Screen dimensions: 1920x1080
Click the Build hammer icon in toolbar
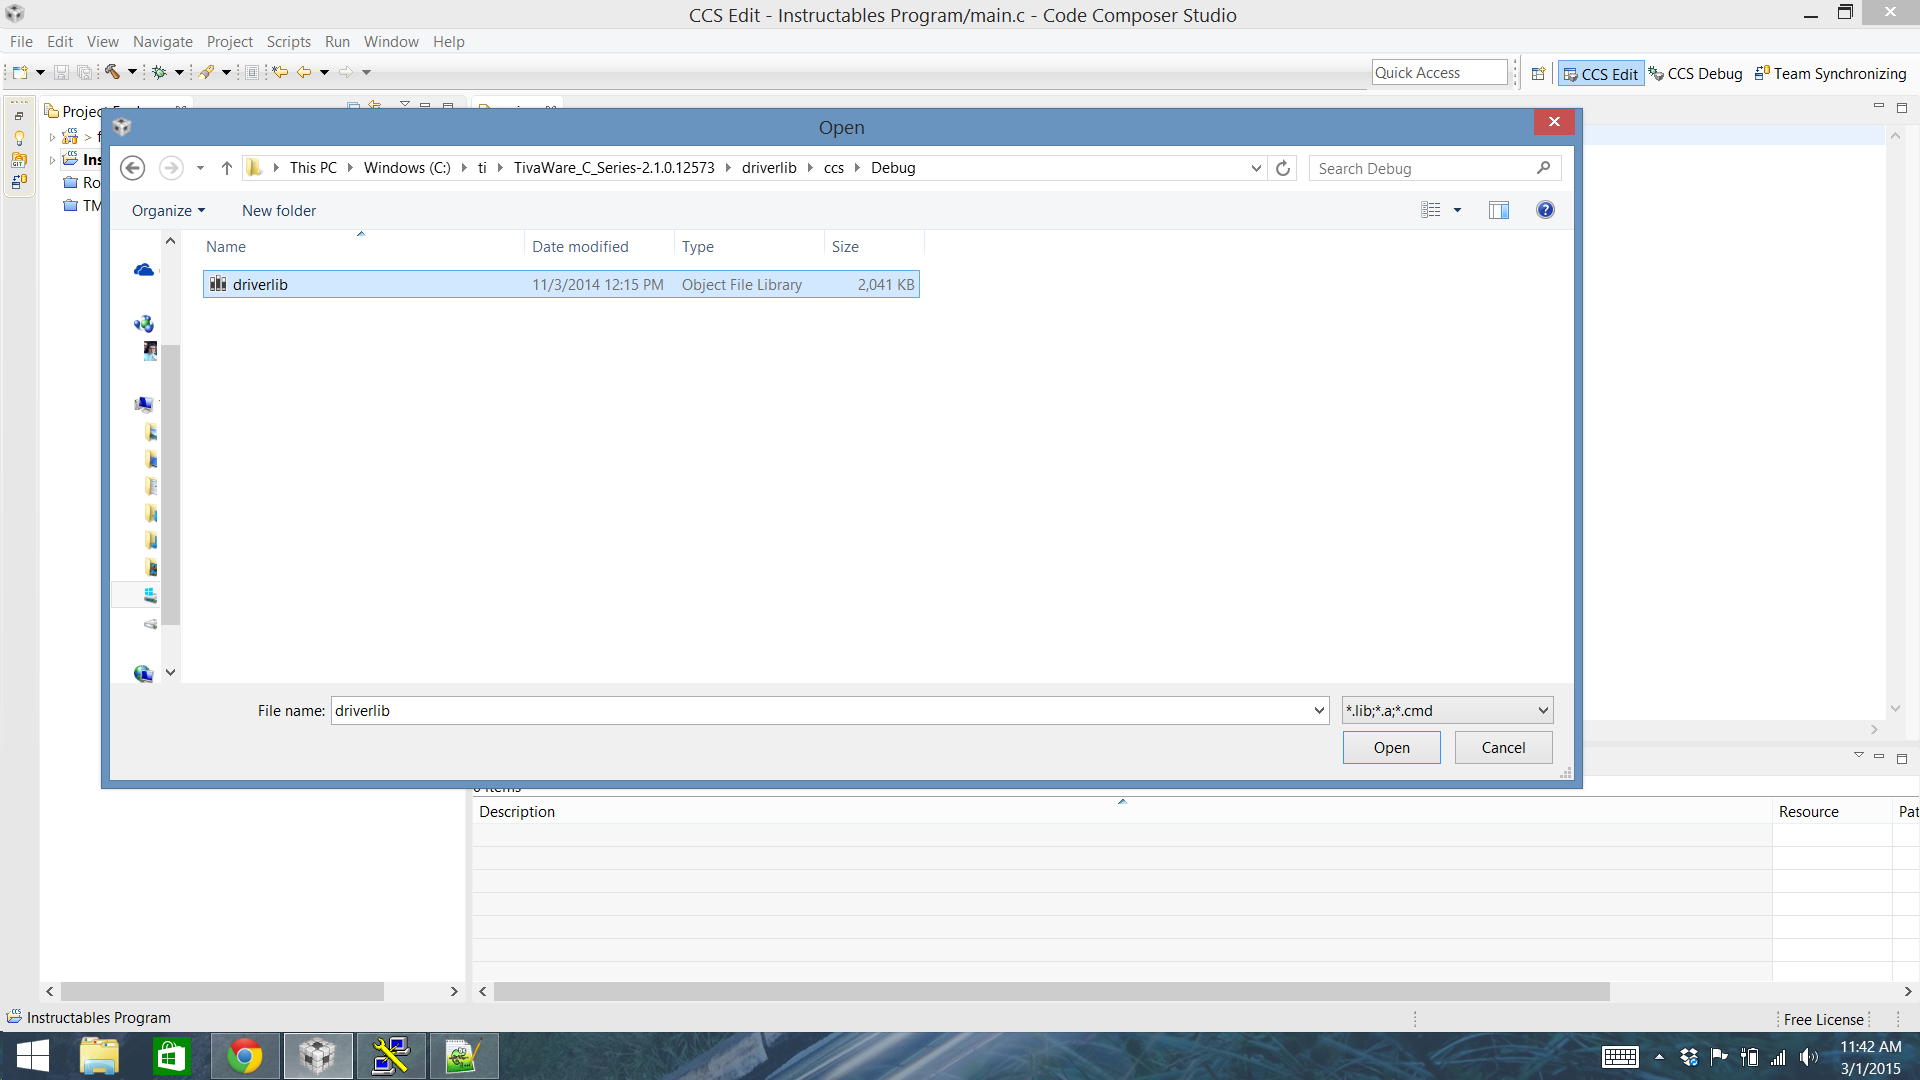tap(113, 72)
